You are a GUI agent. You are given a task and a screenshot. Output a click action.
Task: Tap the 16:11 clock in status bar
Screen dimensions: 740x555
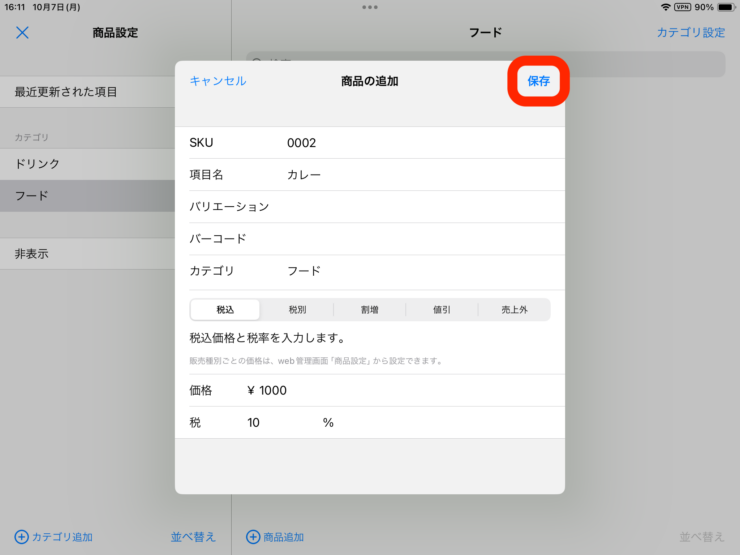(x=15, y=7)
